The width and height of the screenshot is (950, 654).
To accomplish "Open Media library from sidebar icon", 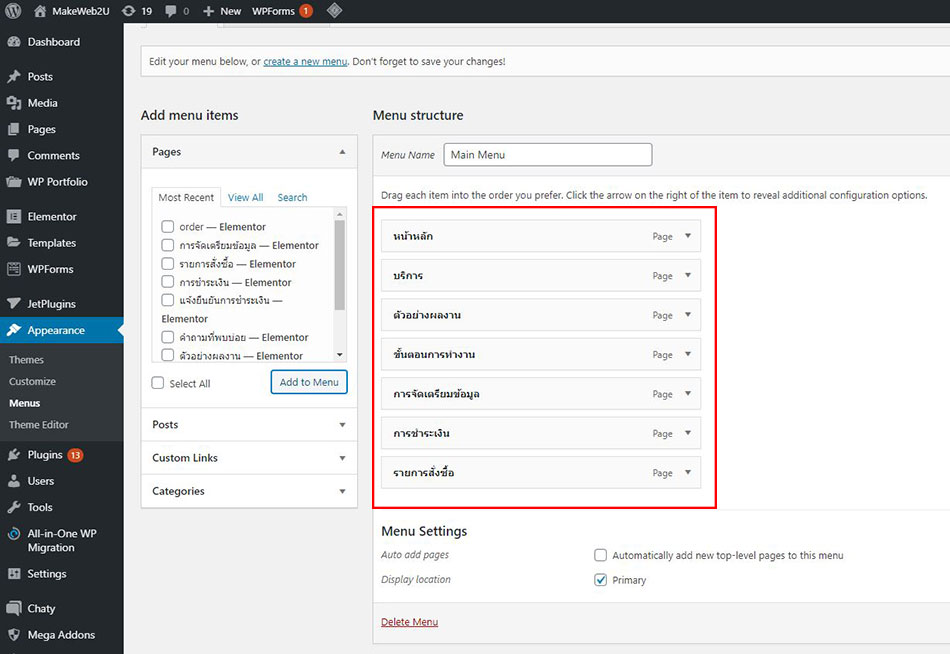I will (x=13, y=103).
